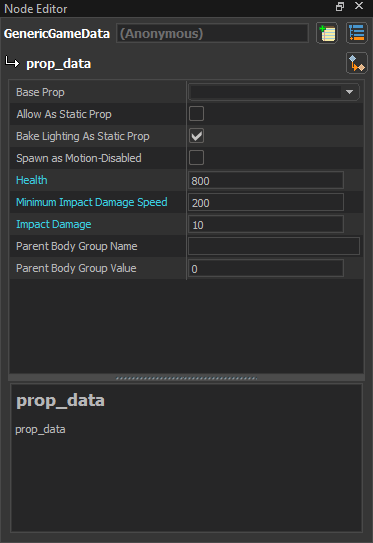Screen dimensions: 373x543
Task: Click Minimum Impact Damage Speed field 200
Action: click(x=266, y=202)
